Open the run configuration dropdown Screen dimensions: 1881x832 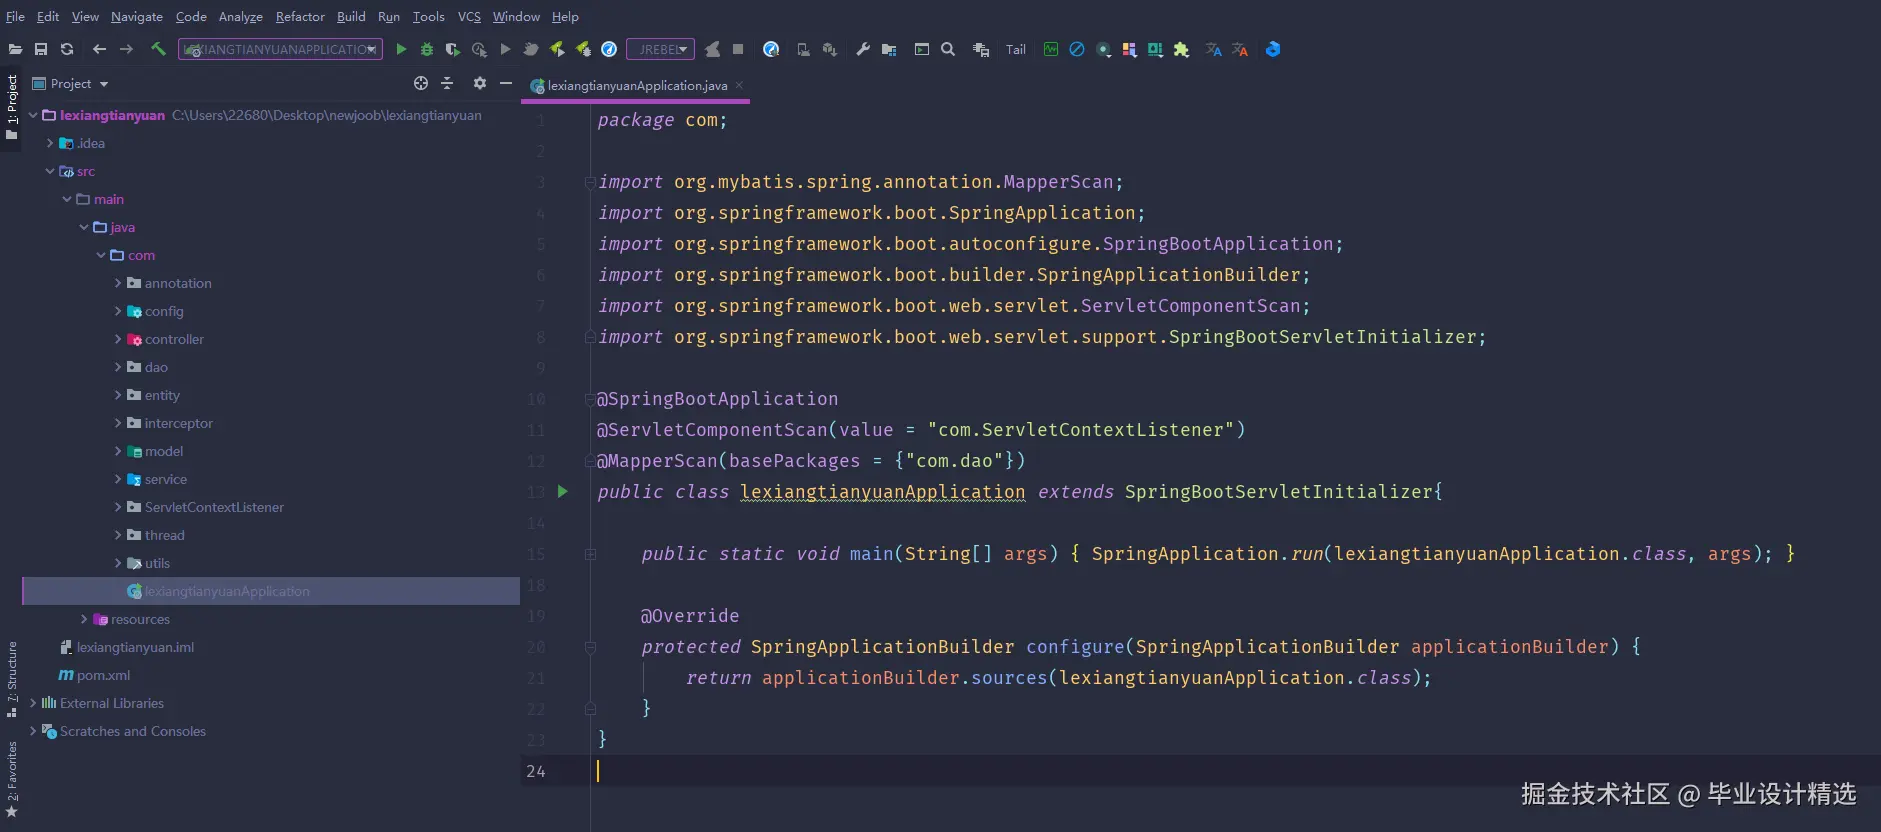280,49
